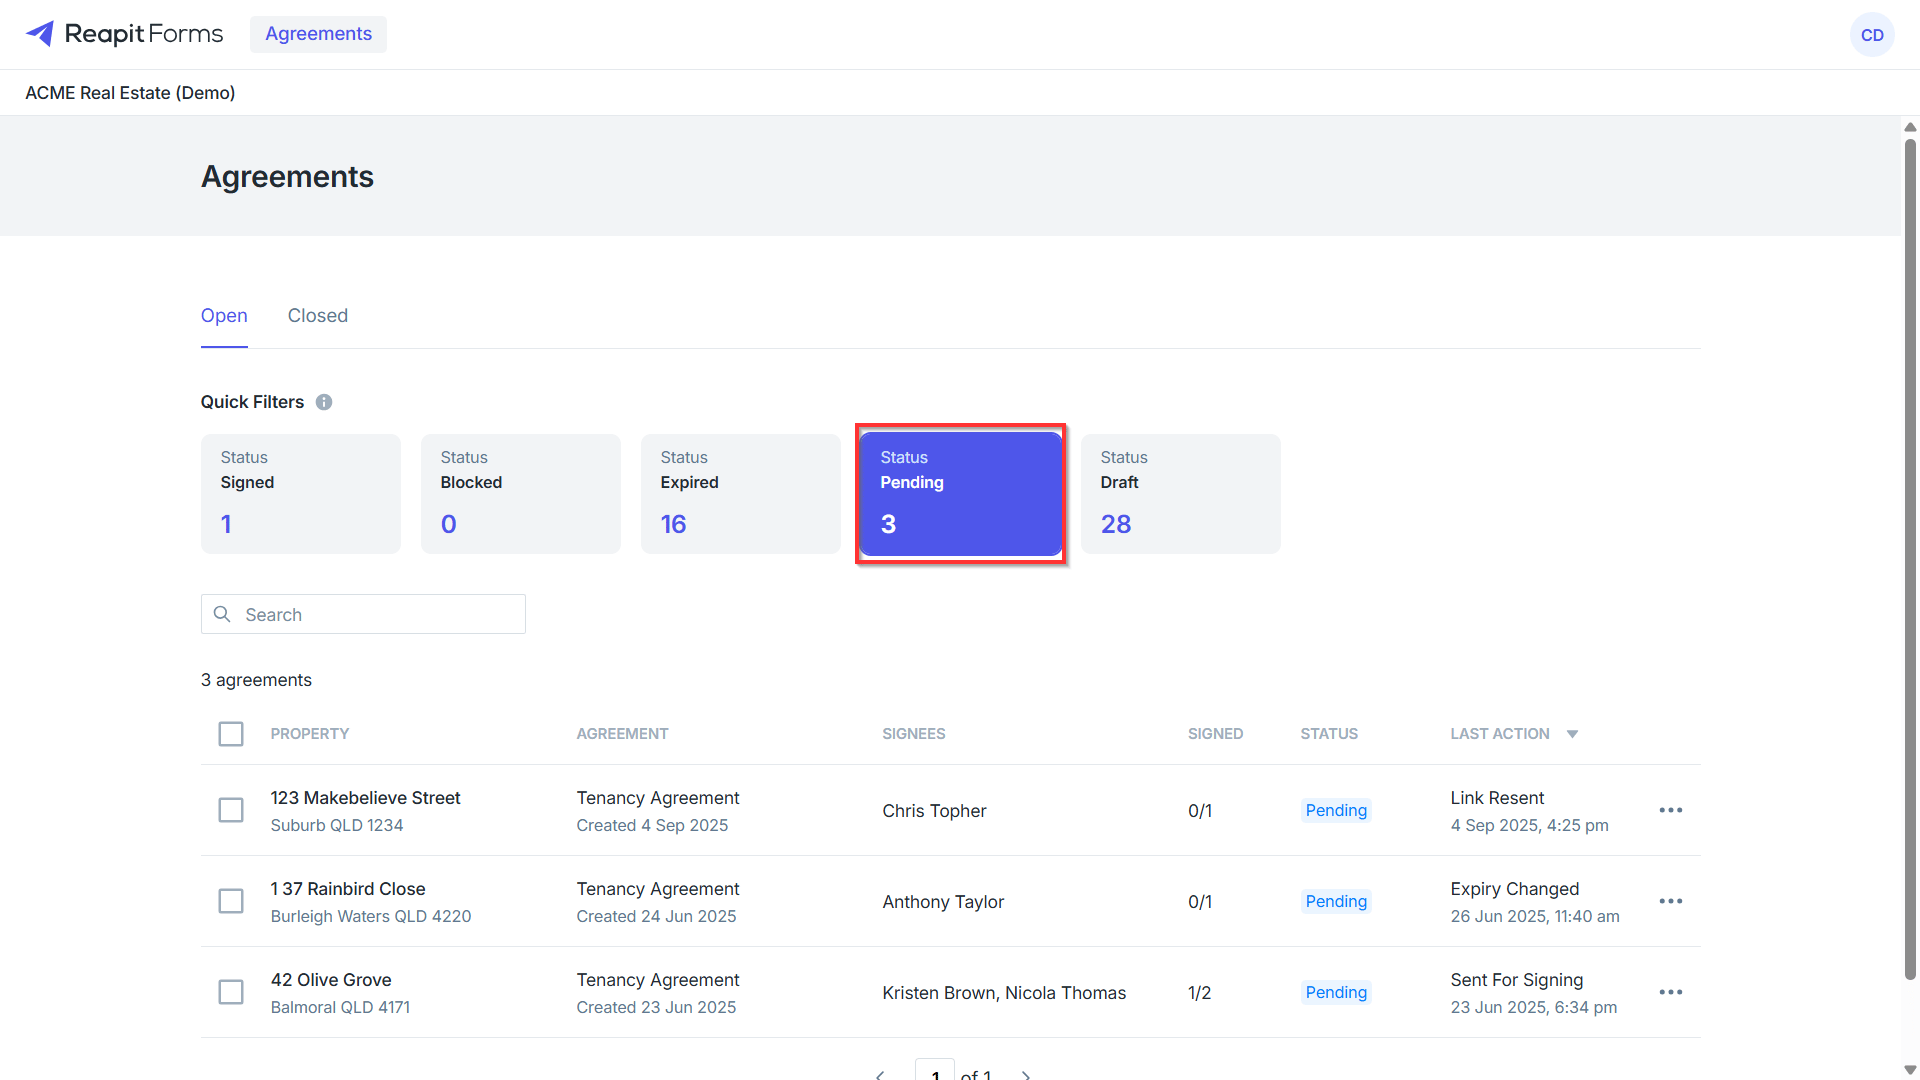This screenshot has height=1080, width=1920.
Task: Open actions menu for 123 Makebelieve Street
Action: click(x=1671, y=810)
